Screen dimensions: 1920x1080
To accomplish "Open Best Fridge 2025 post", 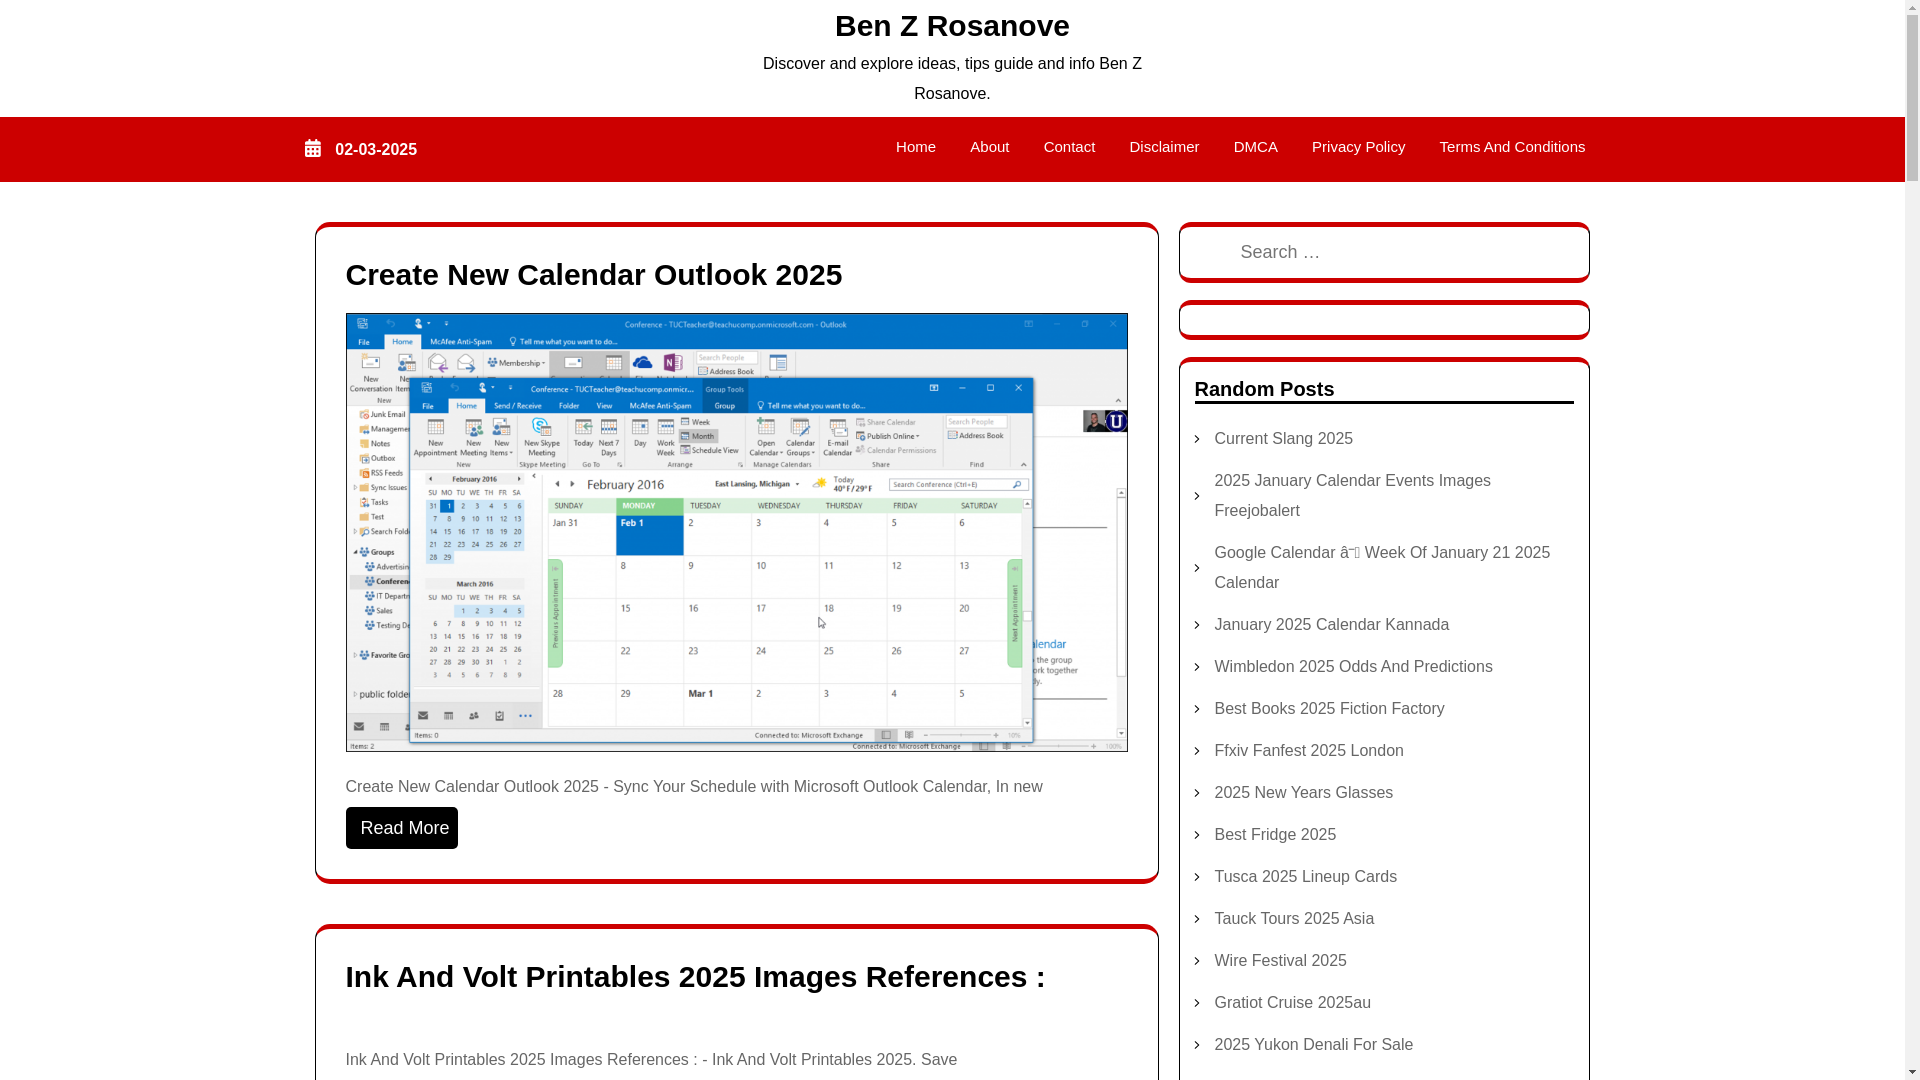I will tap(1275, 835).
